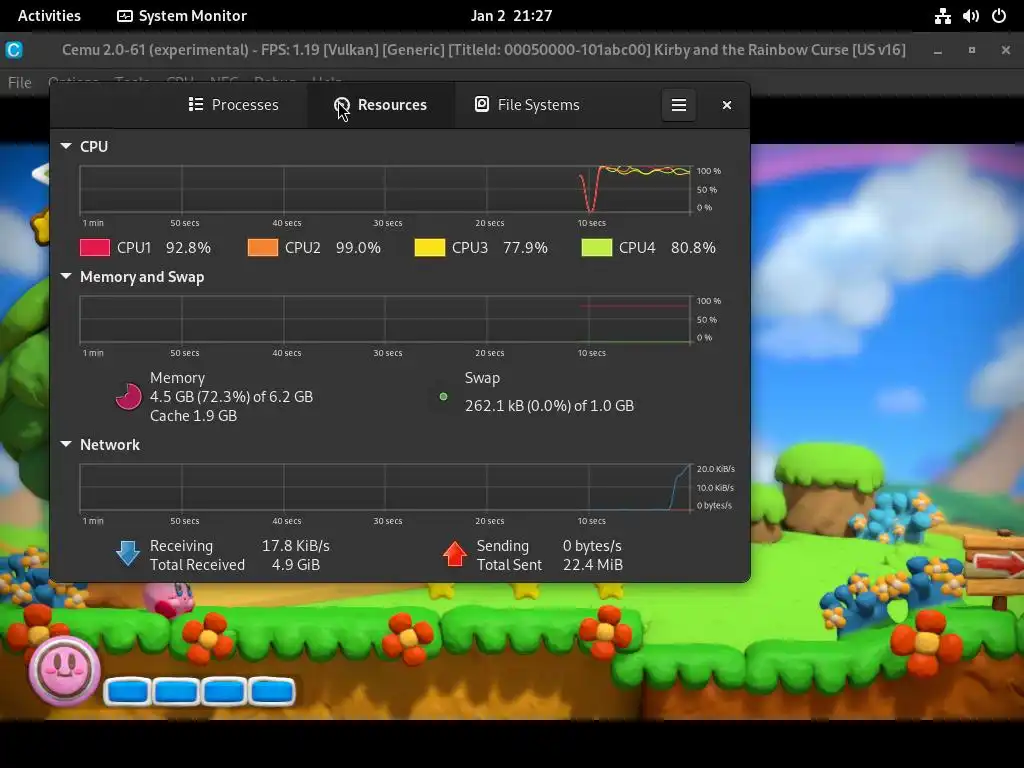
Task: Collapse the Memory and Swap section
Action: [x=66, y=276]
